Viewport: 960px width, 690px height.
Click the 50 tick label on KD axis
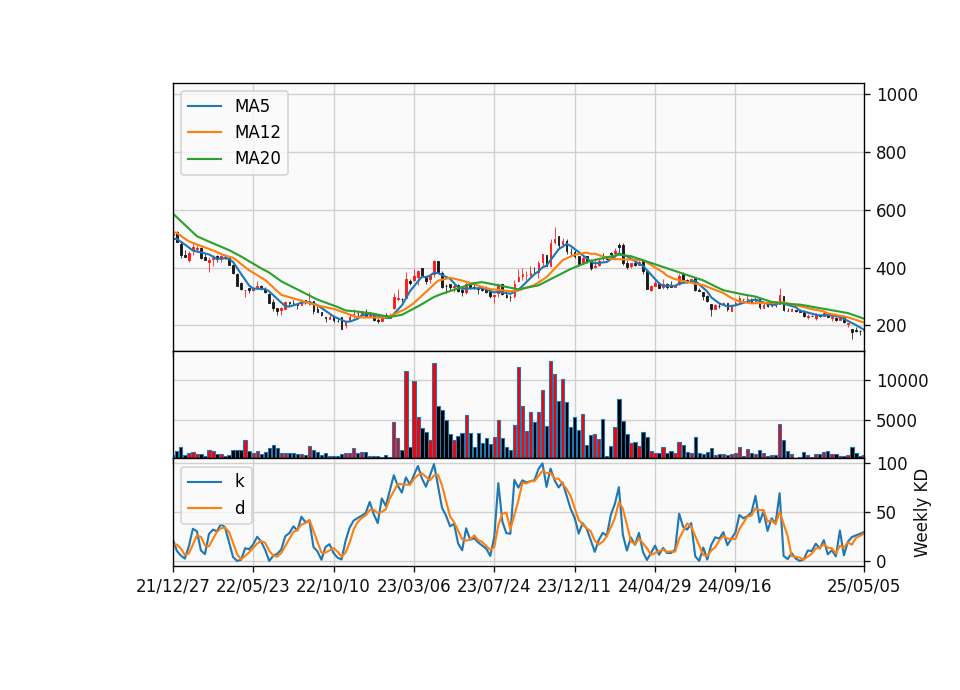click(x=887, y=513)
